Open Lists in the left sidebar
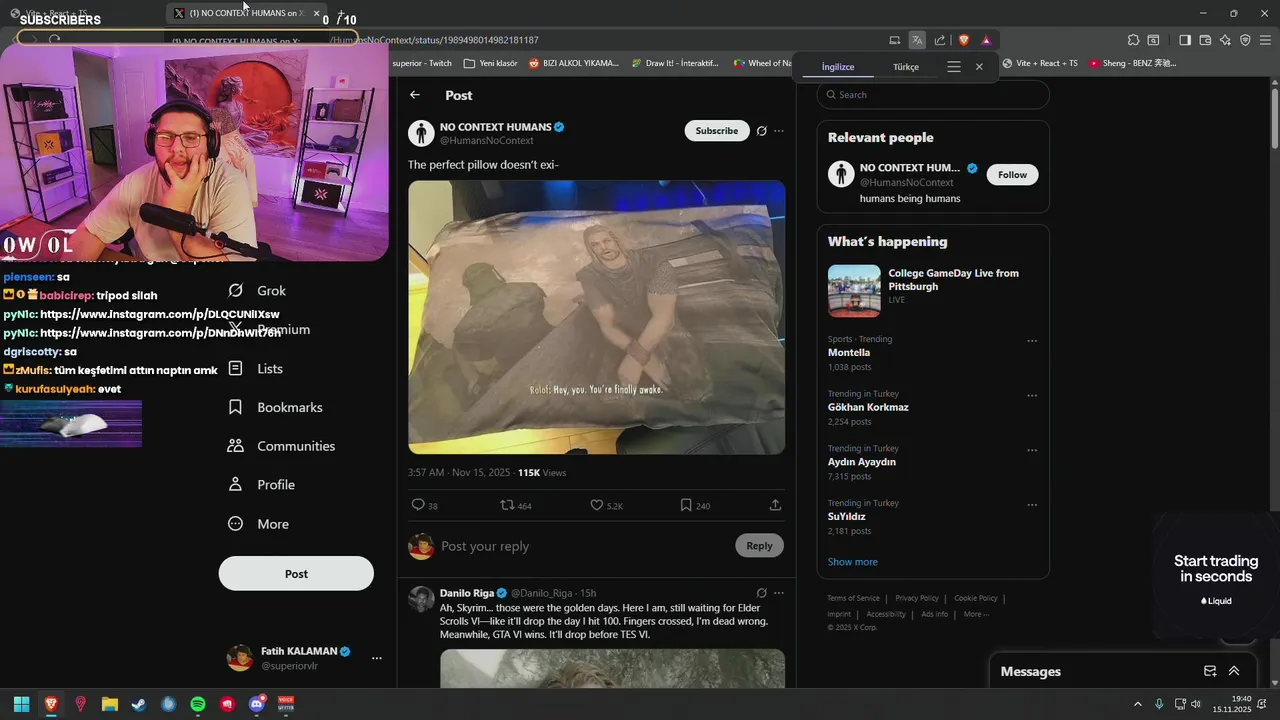 tap(256, 368)
